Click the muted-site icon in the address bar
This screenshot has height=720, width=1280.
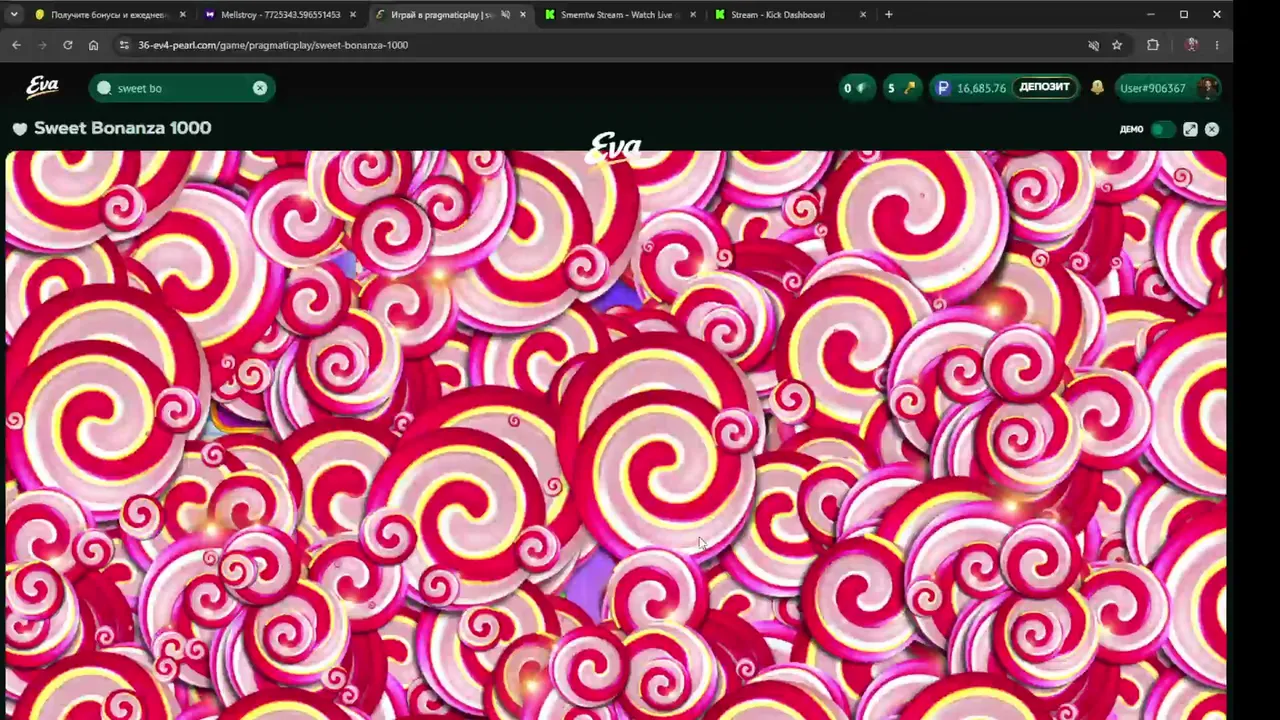[1093, 45]
